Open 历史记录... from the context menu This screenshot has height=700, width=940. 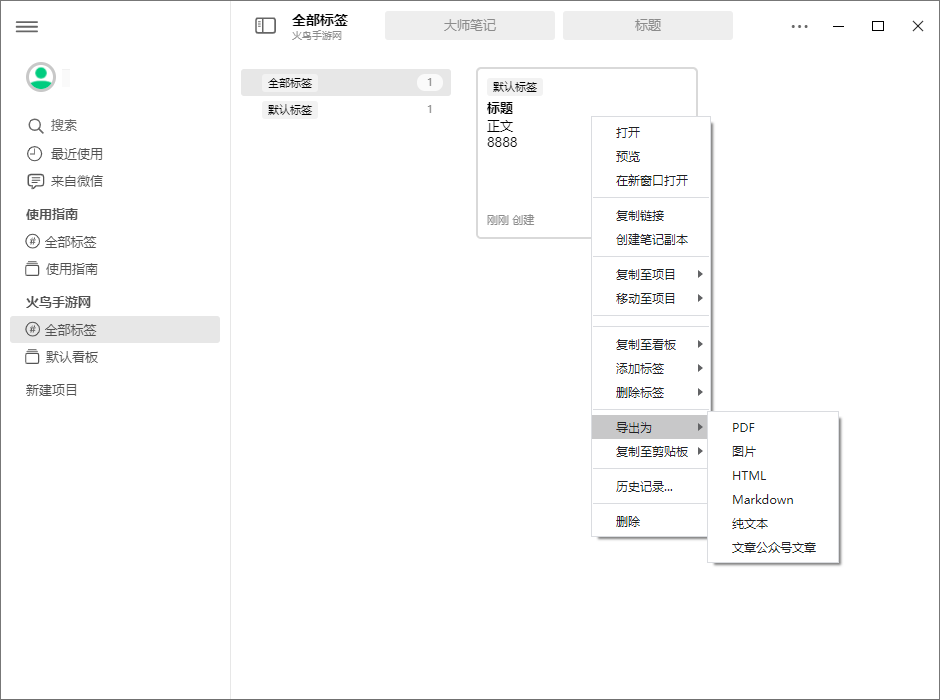[x=650, y=487]
